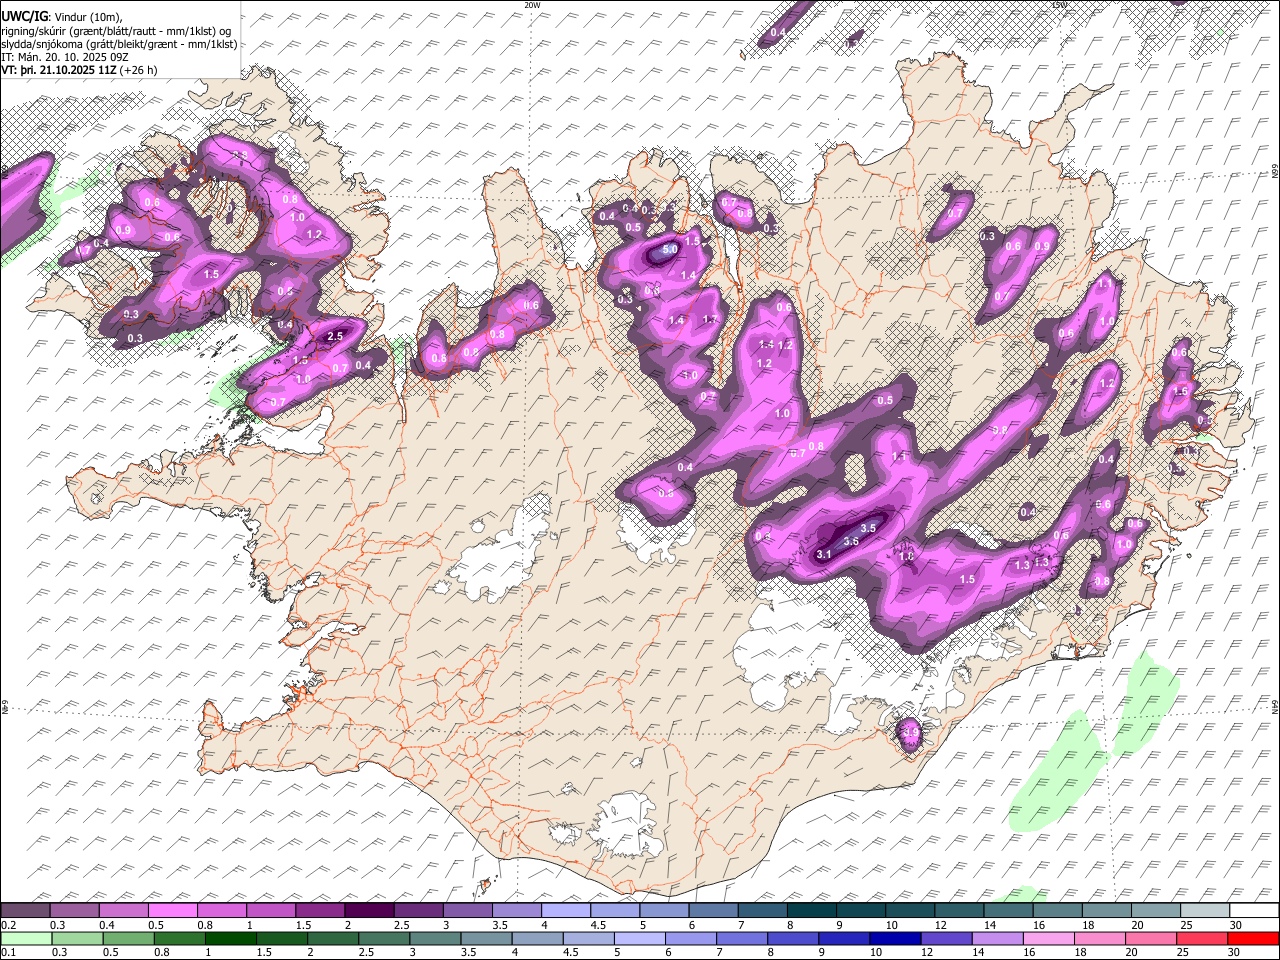Click the title text 'UWC/IG: Vindur (10m),'
The width and height of the screenshot is (1280, 960).
tap(61, 16)
